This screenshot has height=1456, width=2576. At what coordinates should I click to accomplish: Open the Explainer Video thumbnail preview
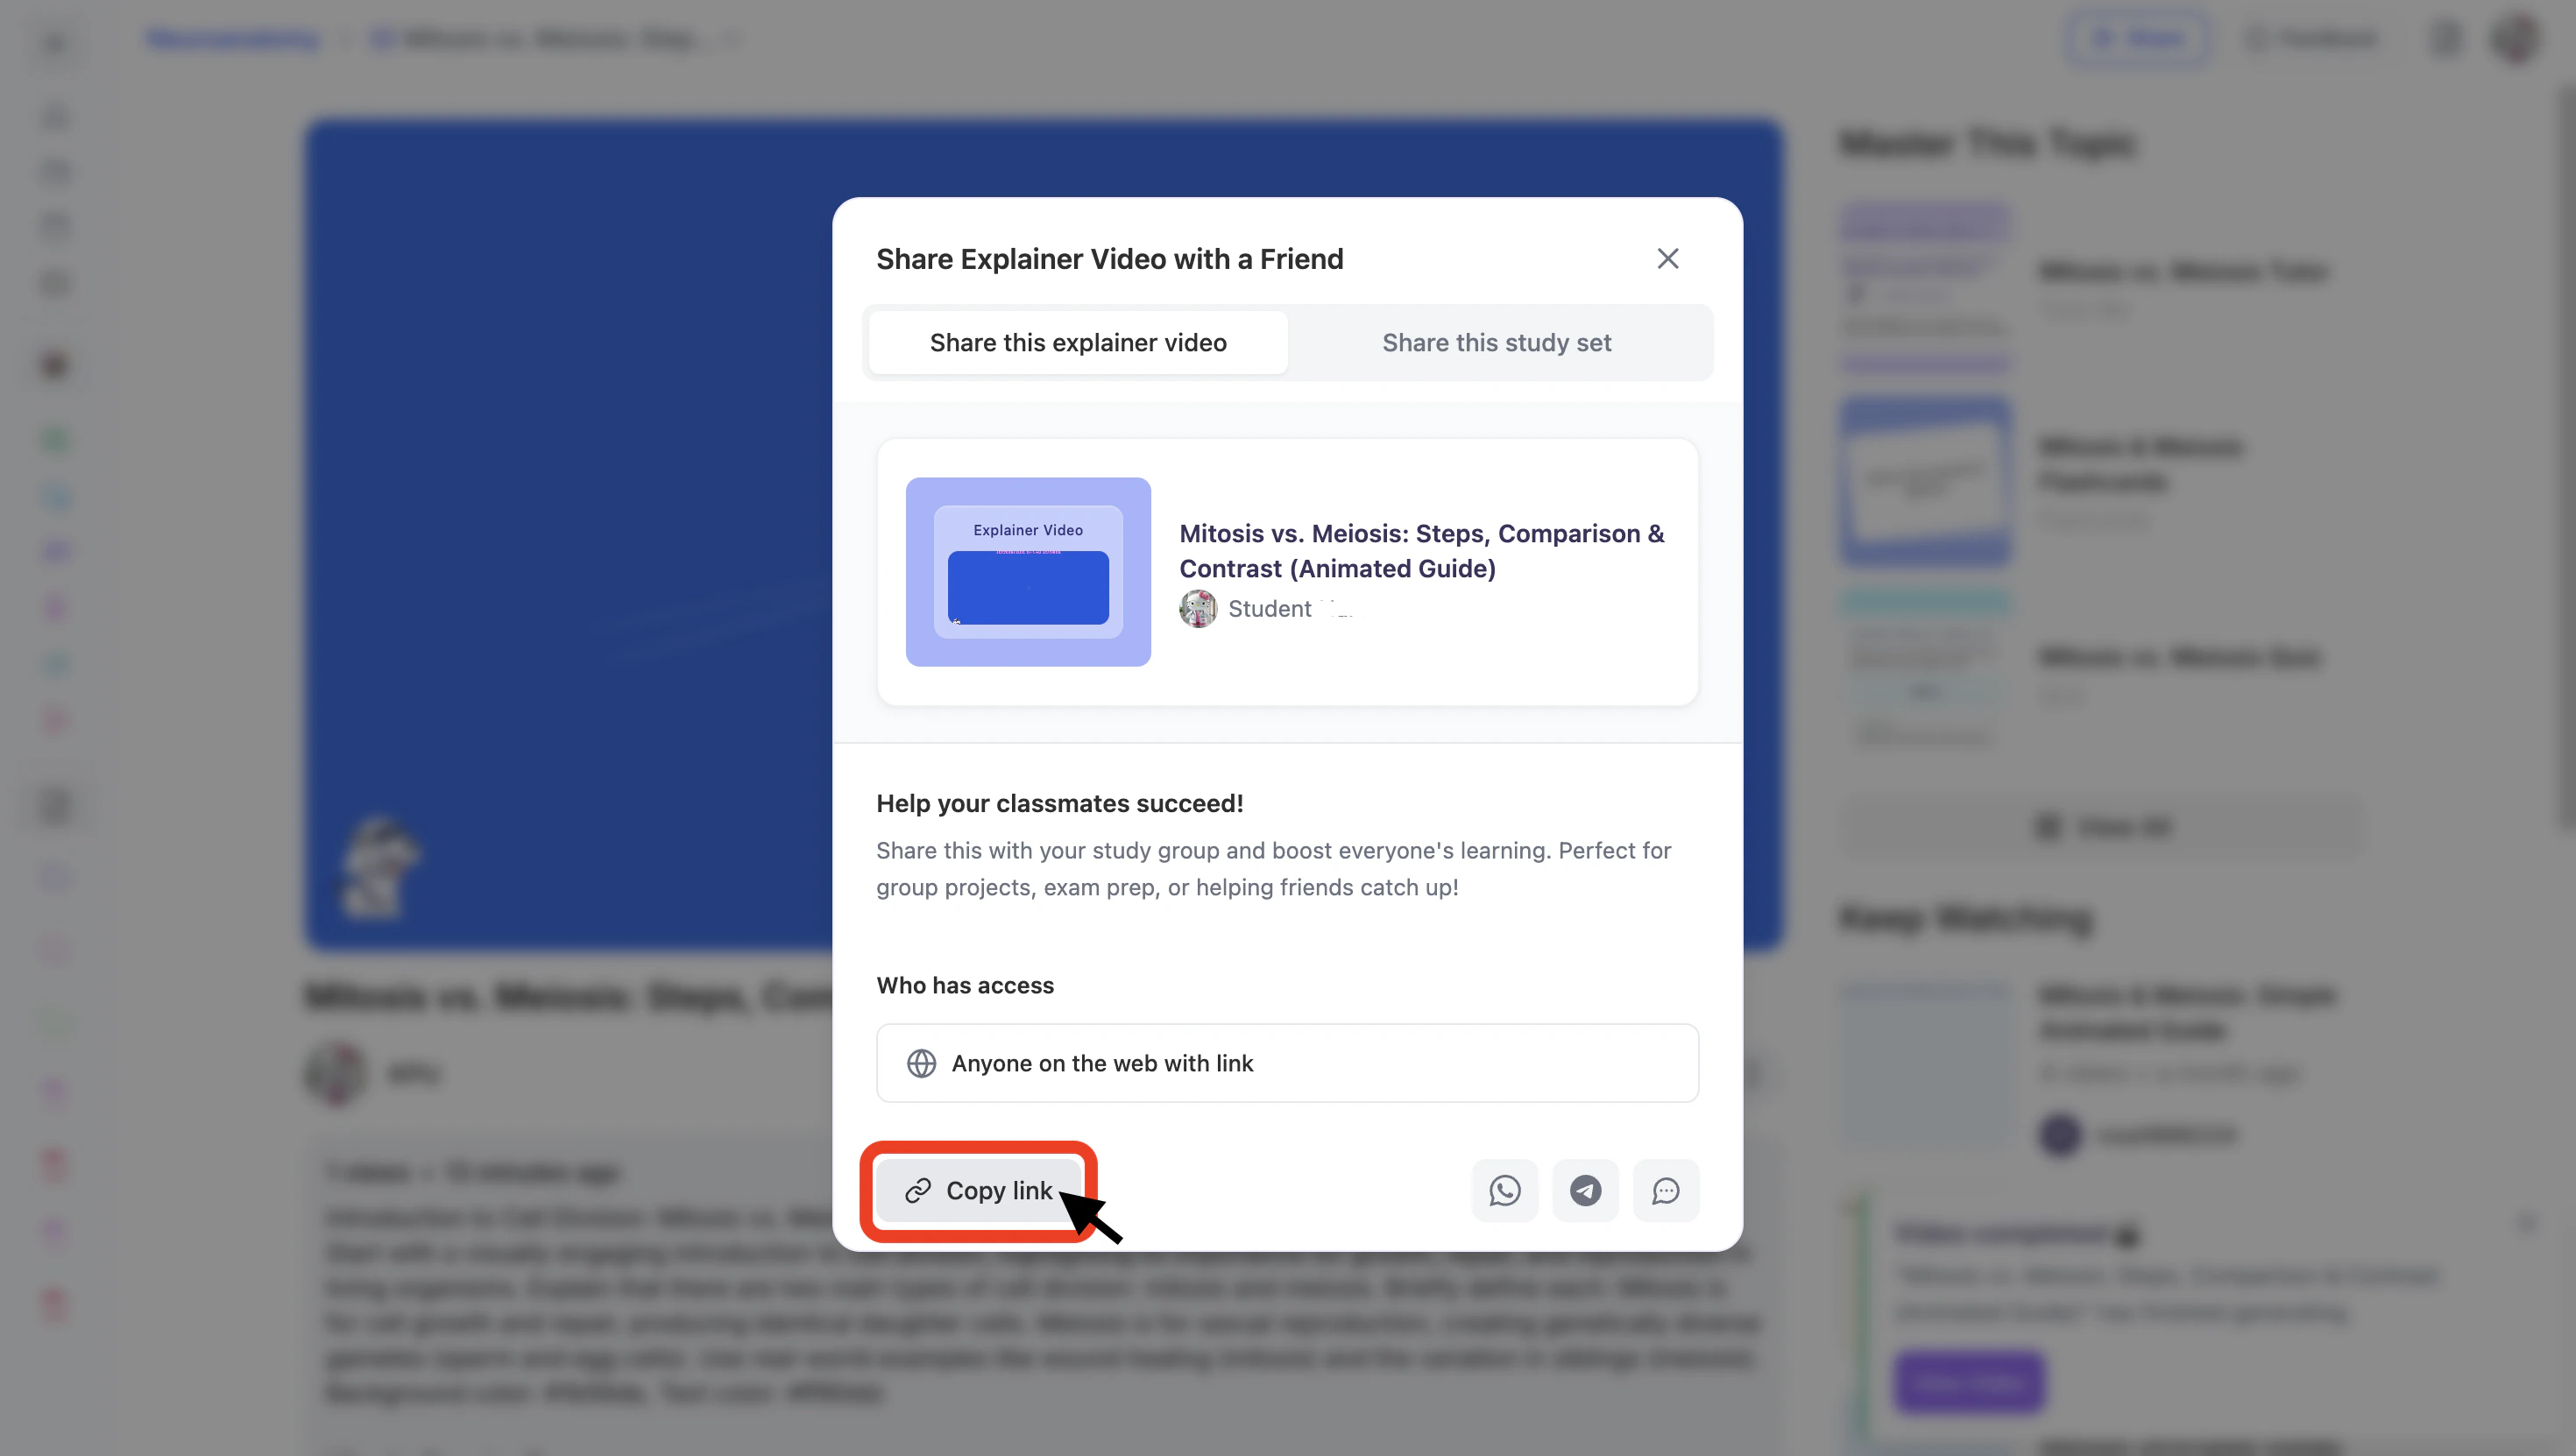tap(1028, 572)
